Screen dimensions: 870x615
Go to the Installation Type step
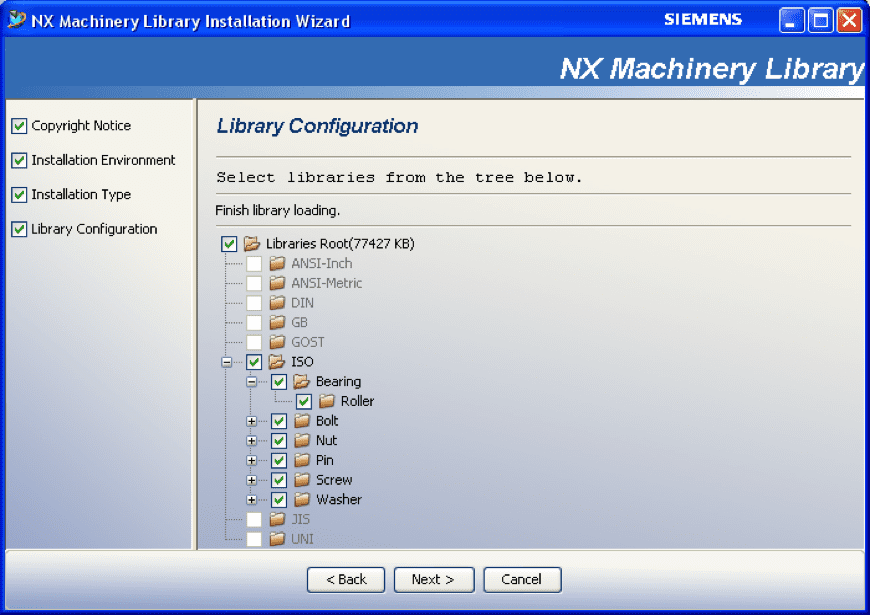72,195
